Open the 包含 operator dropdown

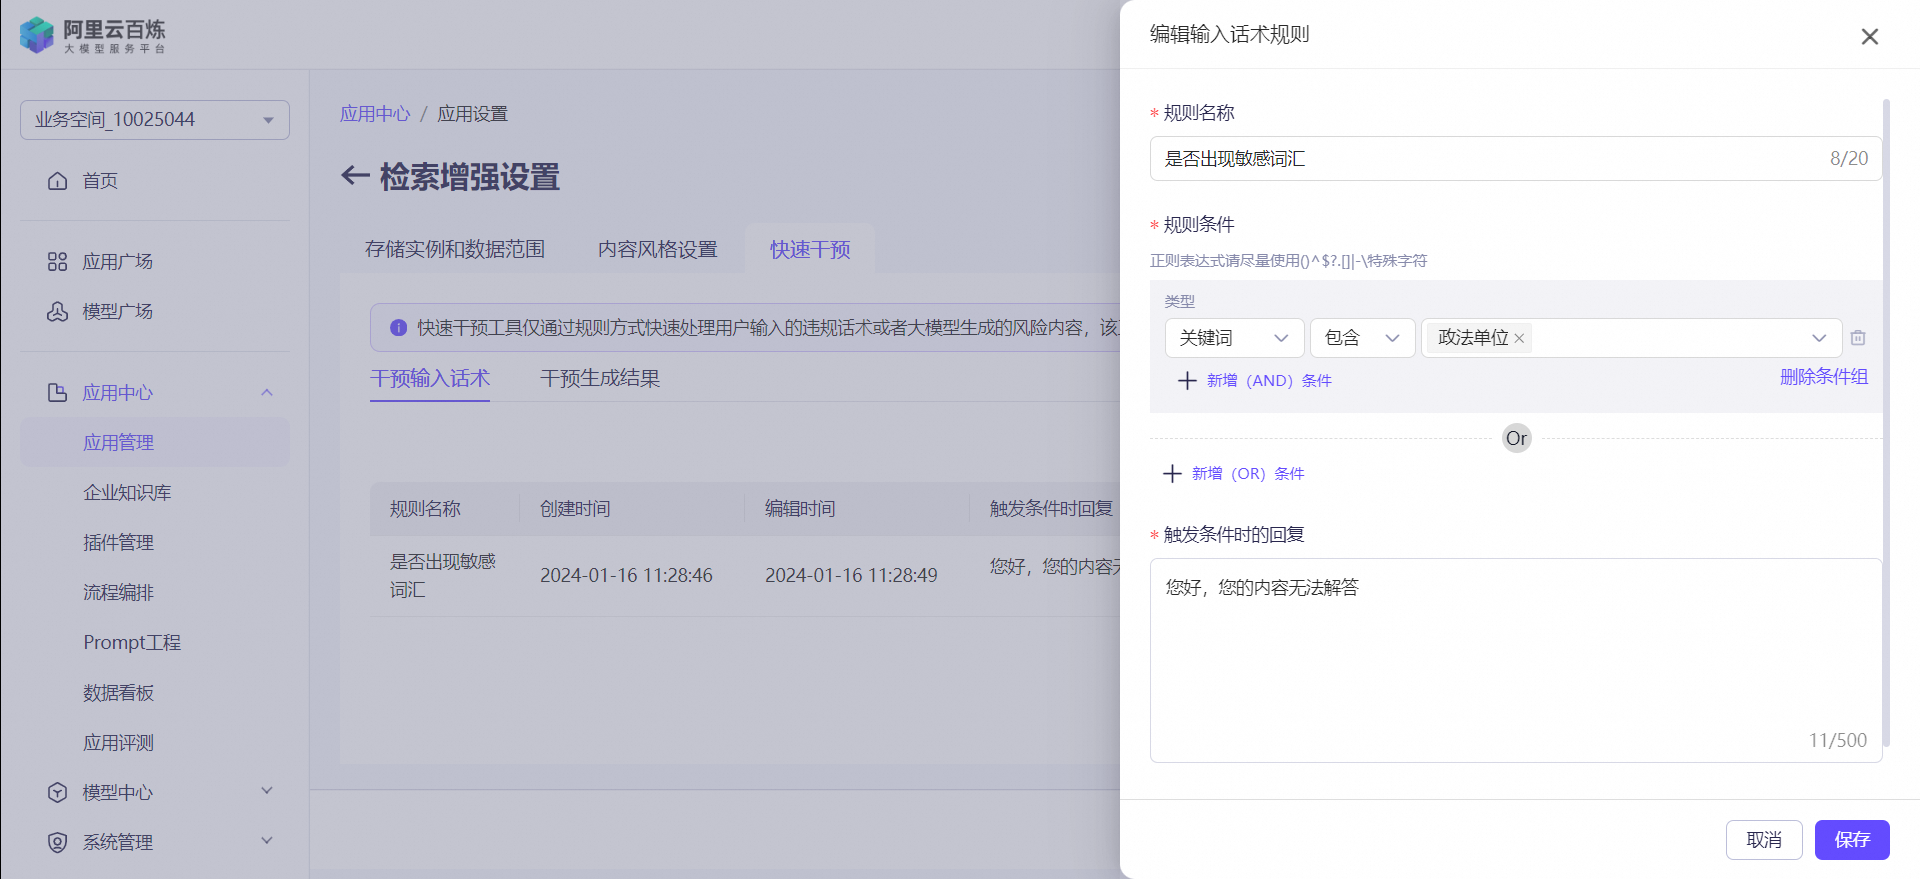click(x=1362, y=338)
